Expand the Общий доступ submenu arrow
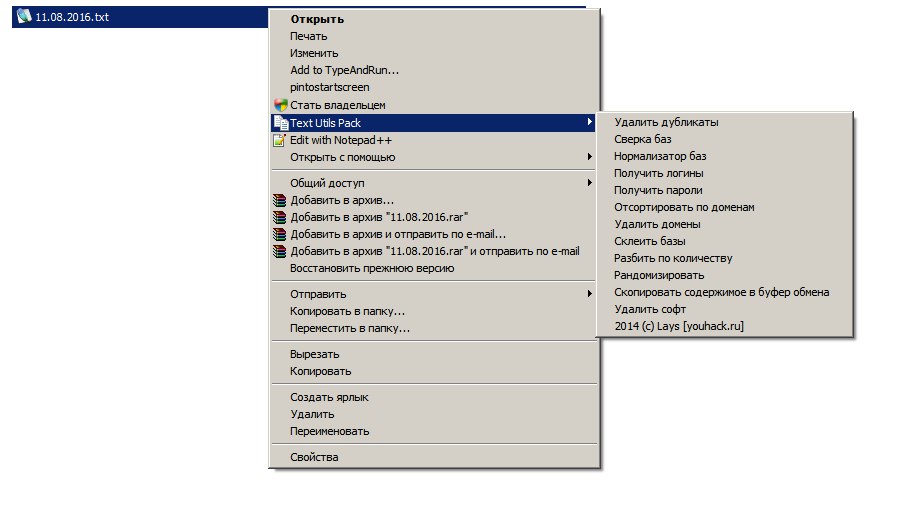This screenshot has width=902, height=514. tap(589, 183)
